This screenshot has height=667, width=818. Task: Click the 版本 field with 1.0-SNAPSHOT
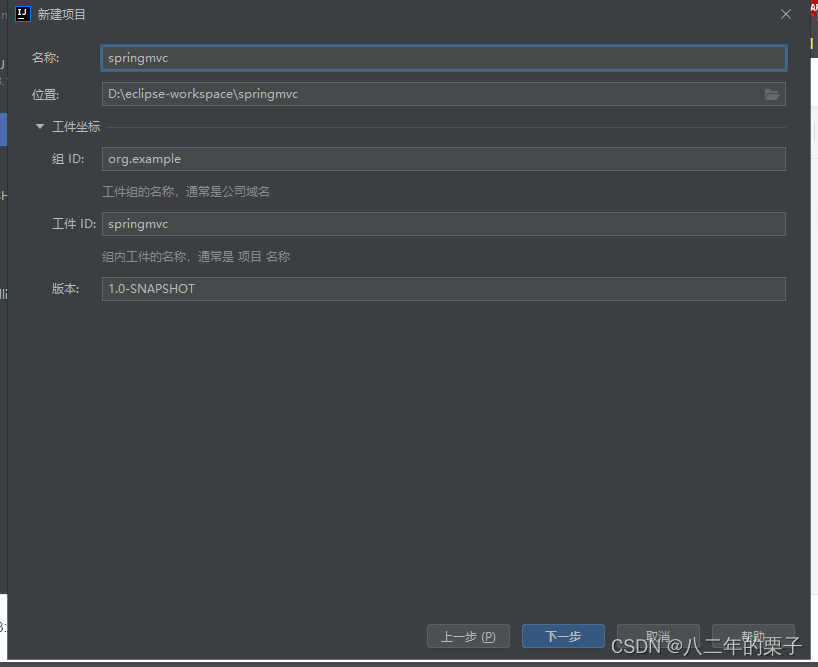(443, 289)
